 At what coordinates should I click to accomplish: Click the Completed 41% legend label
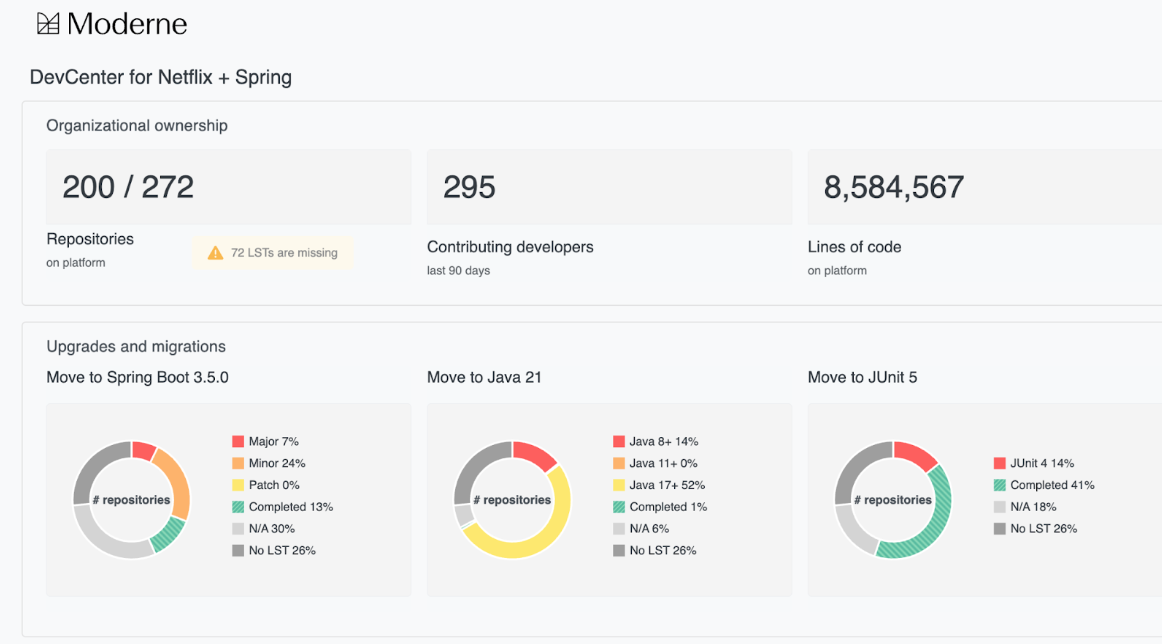point(1052,485)
